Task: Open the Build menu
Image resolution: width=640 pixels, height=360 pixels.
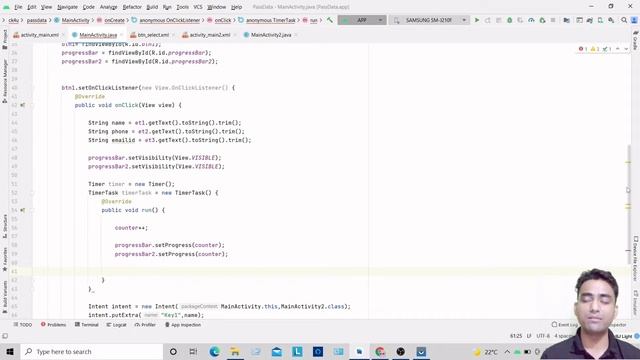Action: 152,7
